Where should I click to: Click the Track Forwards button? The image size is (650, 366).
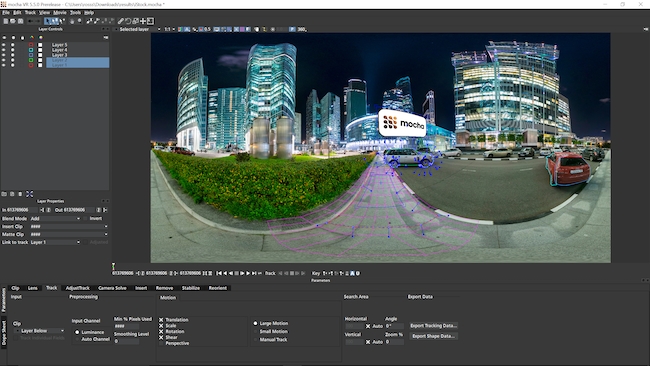click(297, 273)
